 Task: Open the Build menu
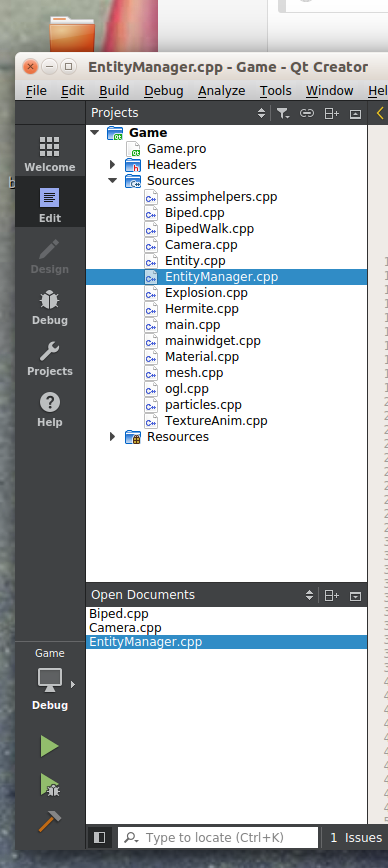[114, 91]
